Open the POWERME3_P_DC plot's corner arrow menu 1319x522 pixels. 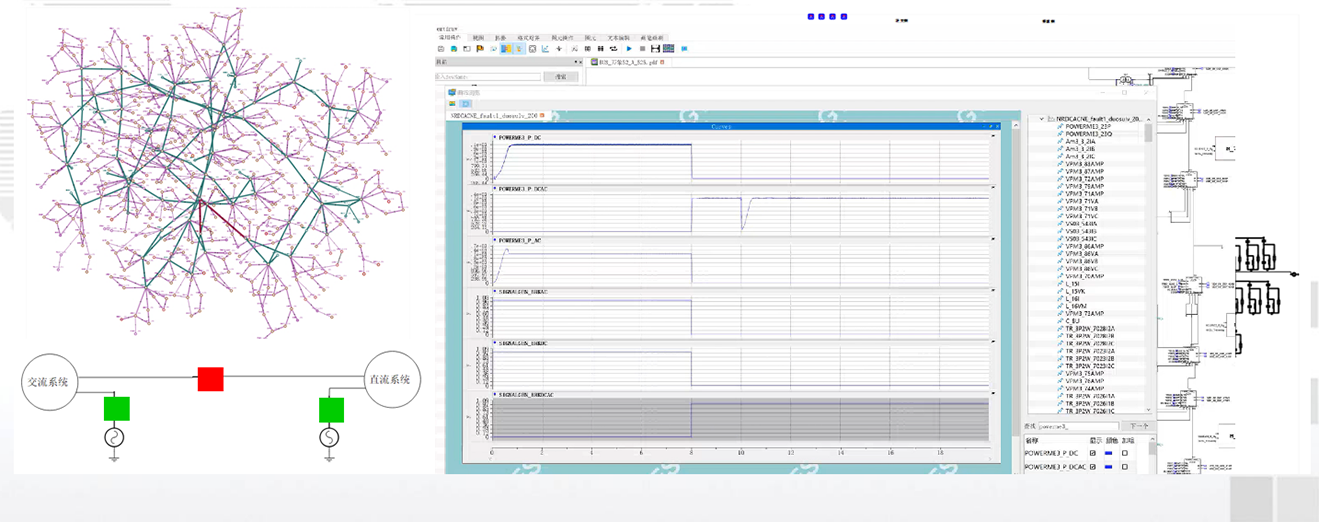click(991, 137)
